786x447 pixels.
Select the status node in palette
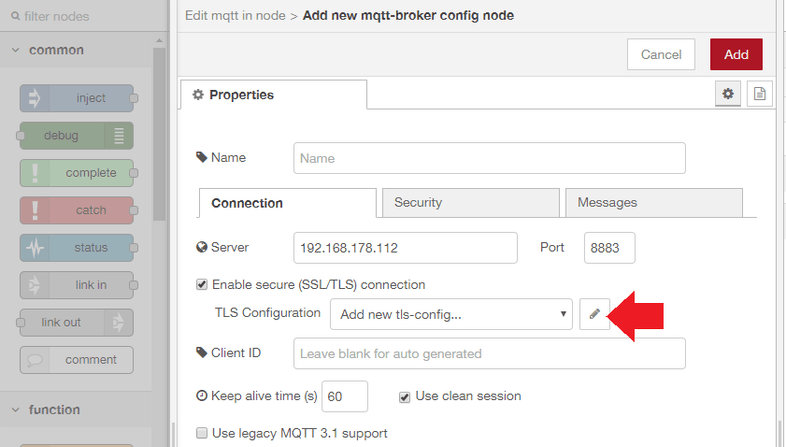click(77, 247)
